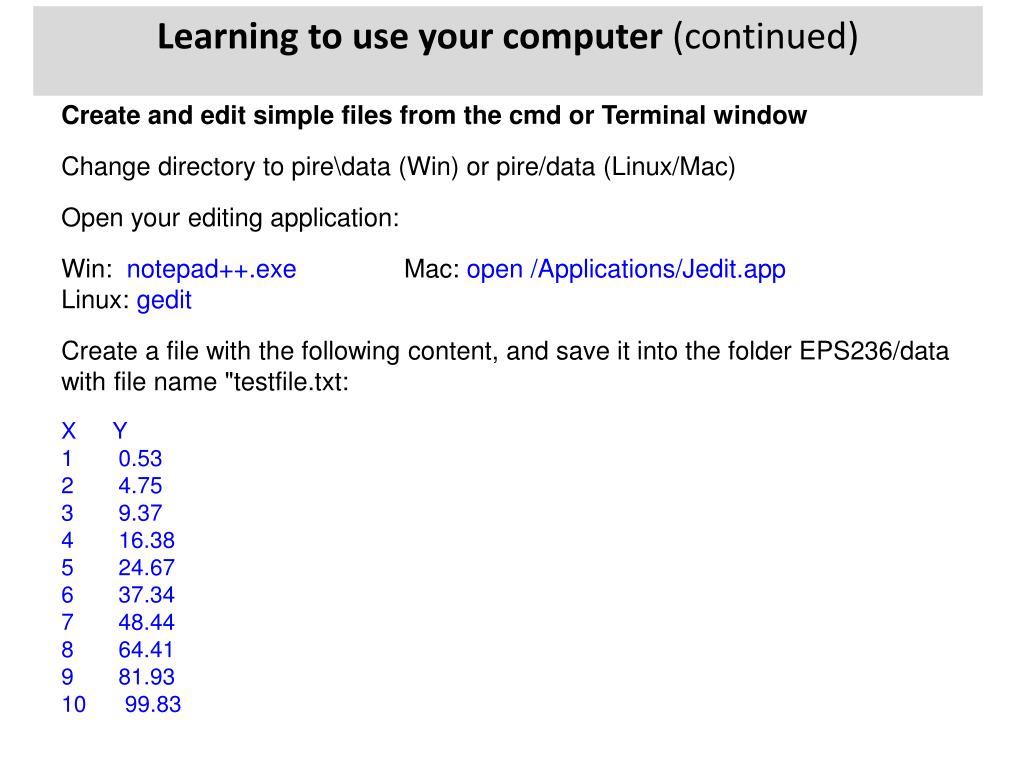This screenshot has height=768, width=1024.
Task: Click the "Open your editing application:" text
Action: [x=230, y=218]
